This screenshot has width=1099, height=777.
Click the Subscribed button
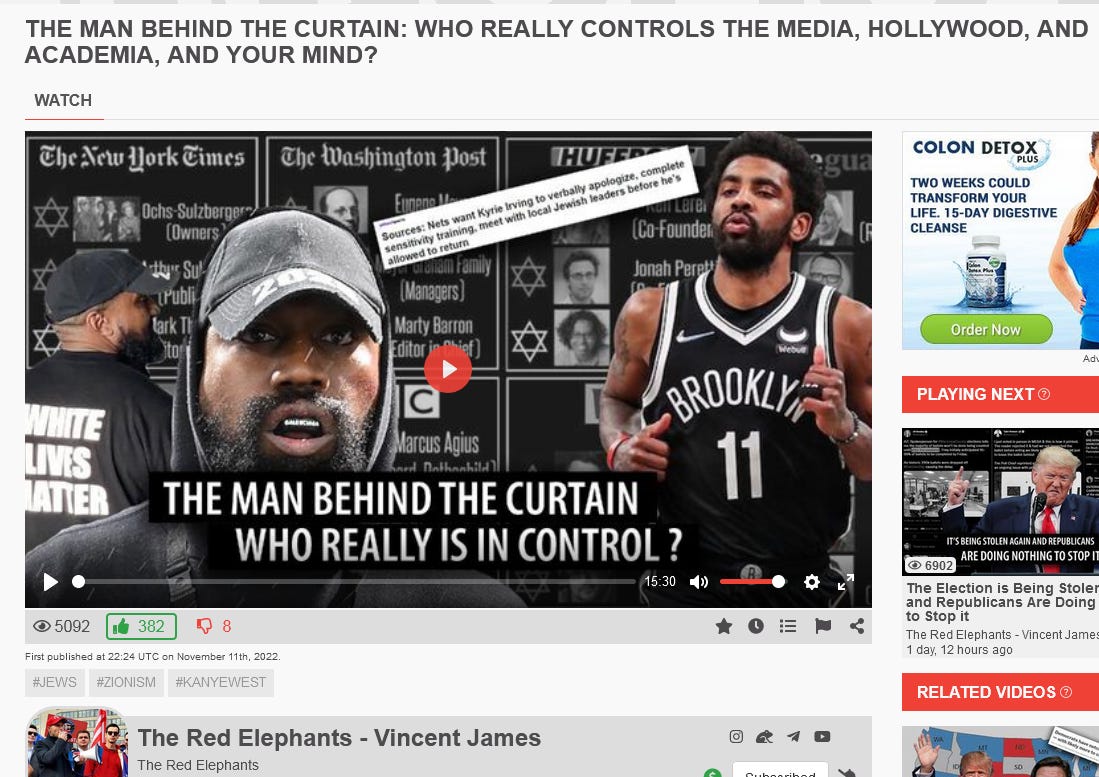click(x=780, y=770)
